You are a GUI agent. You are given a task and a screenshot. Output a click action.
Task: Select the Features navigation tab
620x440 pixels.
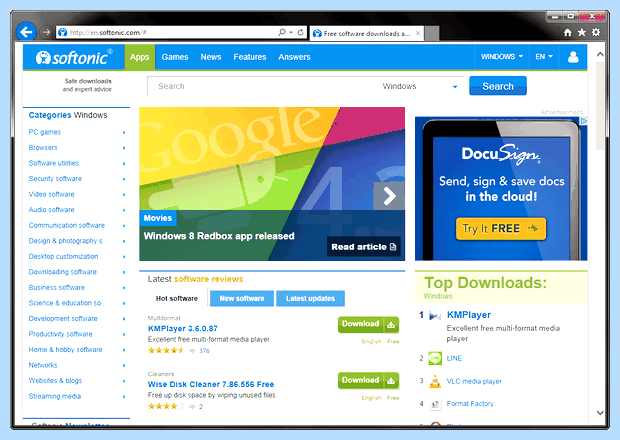[x=250, y=57]
